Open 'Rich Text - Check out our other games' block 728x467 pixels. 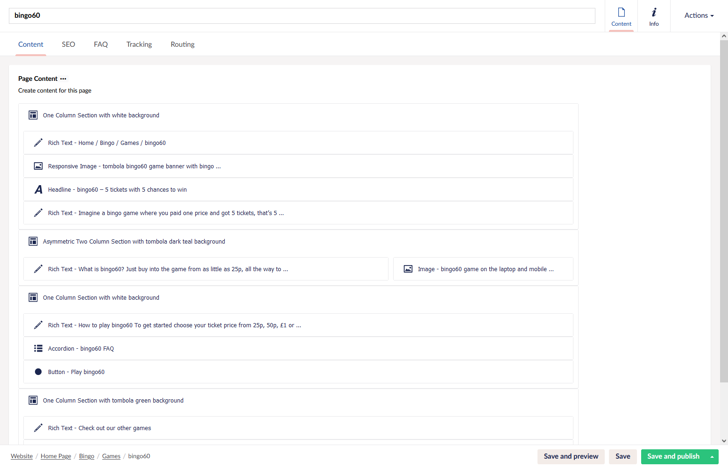[299, 428]
